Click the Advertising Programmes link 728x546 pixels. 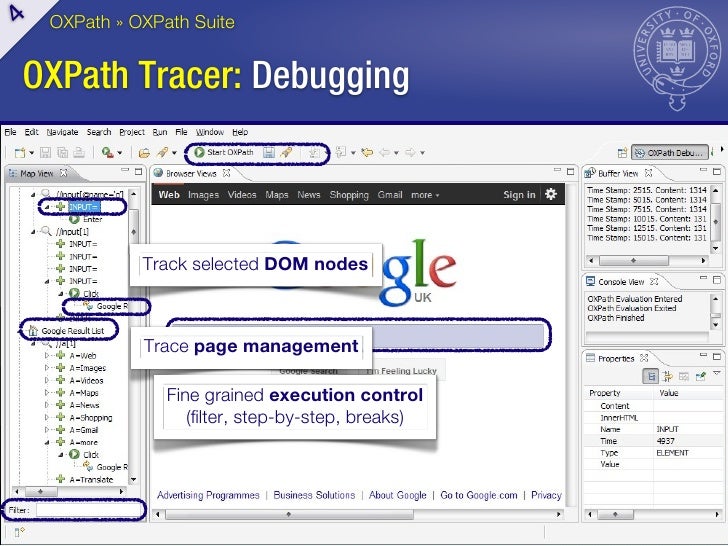(208, 495)
